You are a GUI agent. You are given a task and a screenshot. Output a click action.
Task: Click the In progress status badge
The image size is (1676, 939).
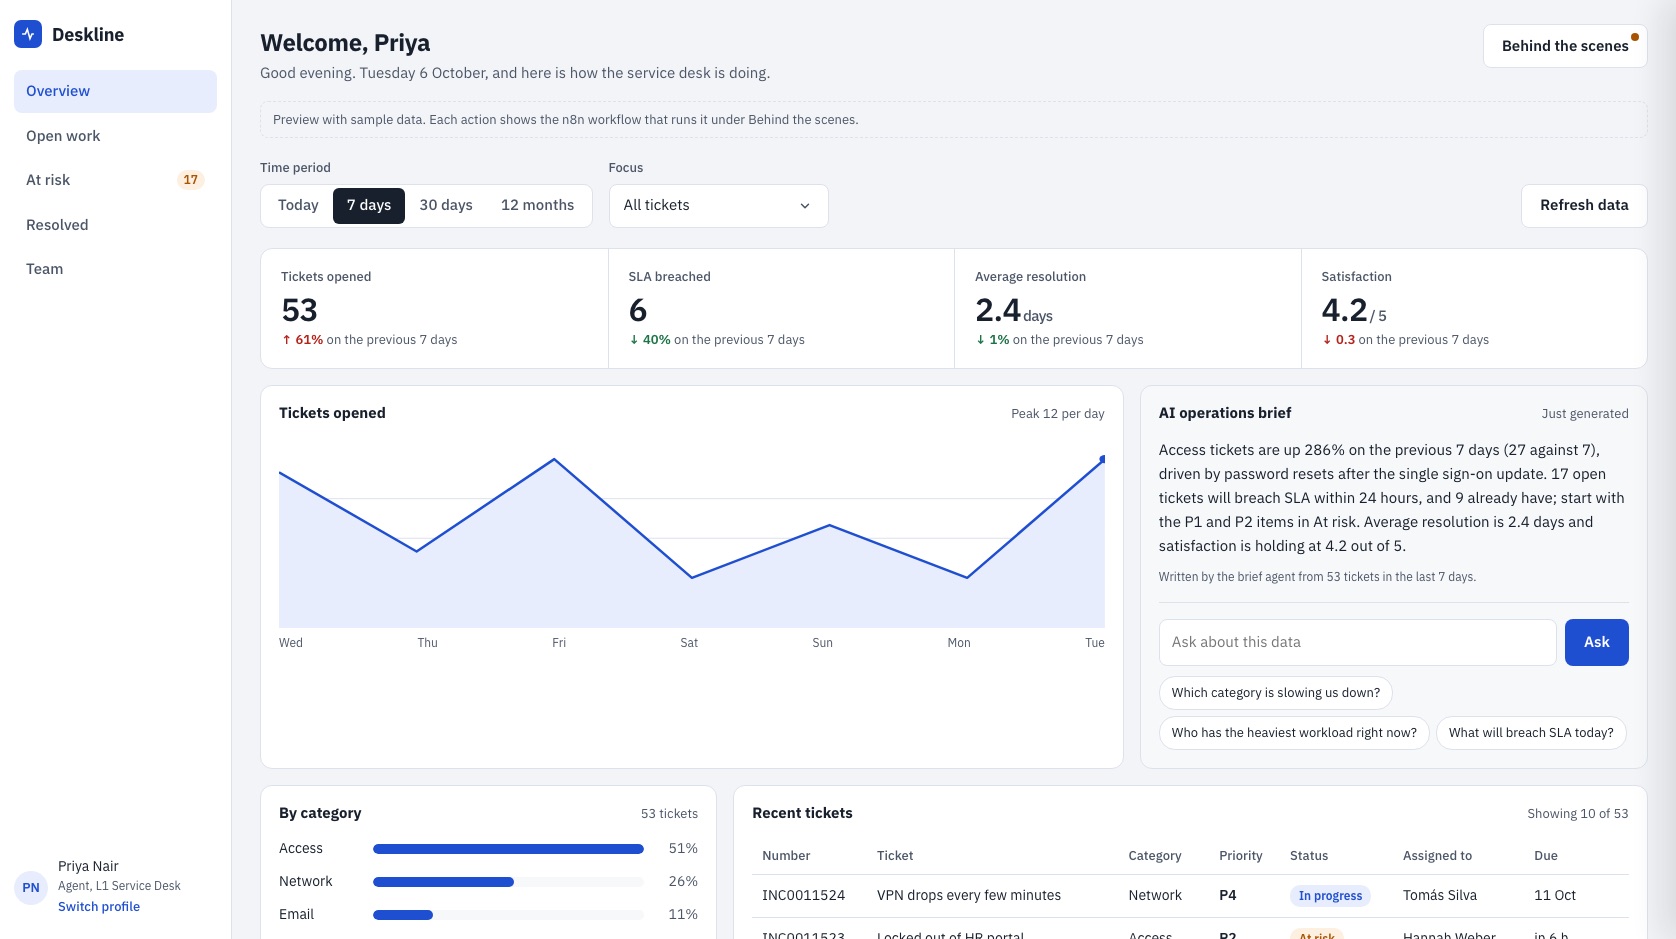[x=1330, y=896]
